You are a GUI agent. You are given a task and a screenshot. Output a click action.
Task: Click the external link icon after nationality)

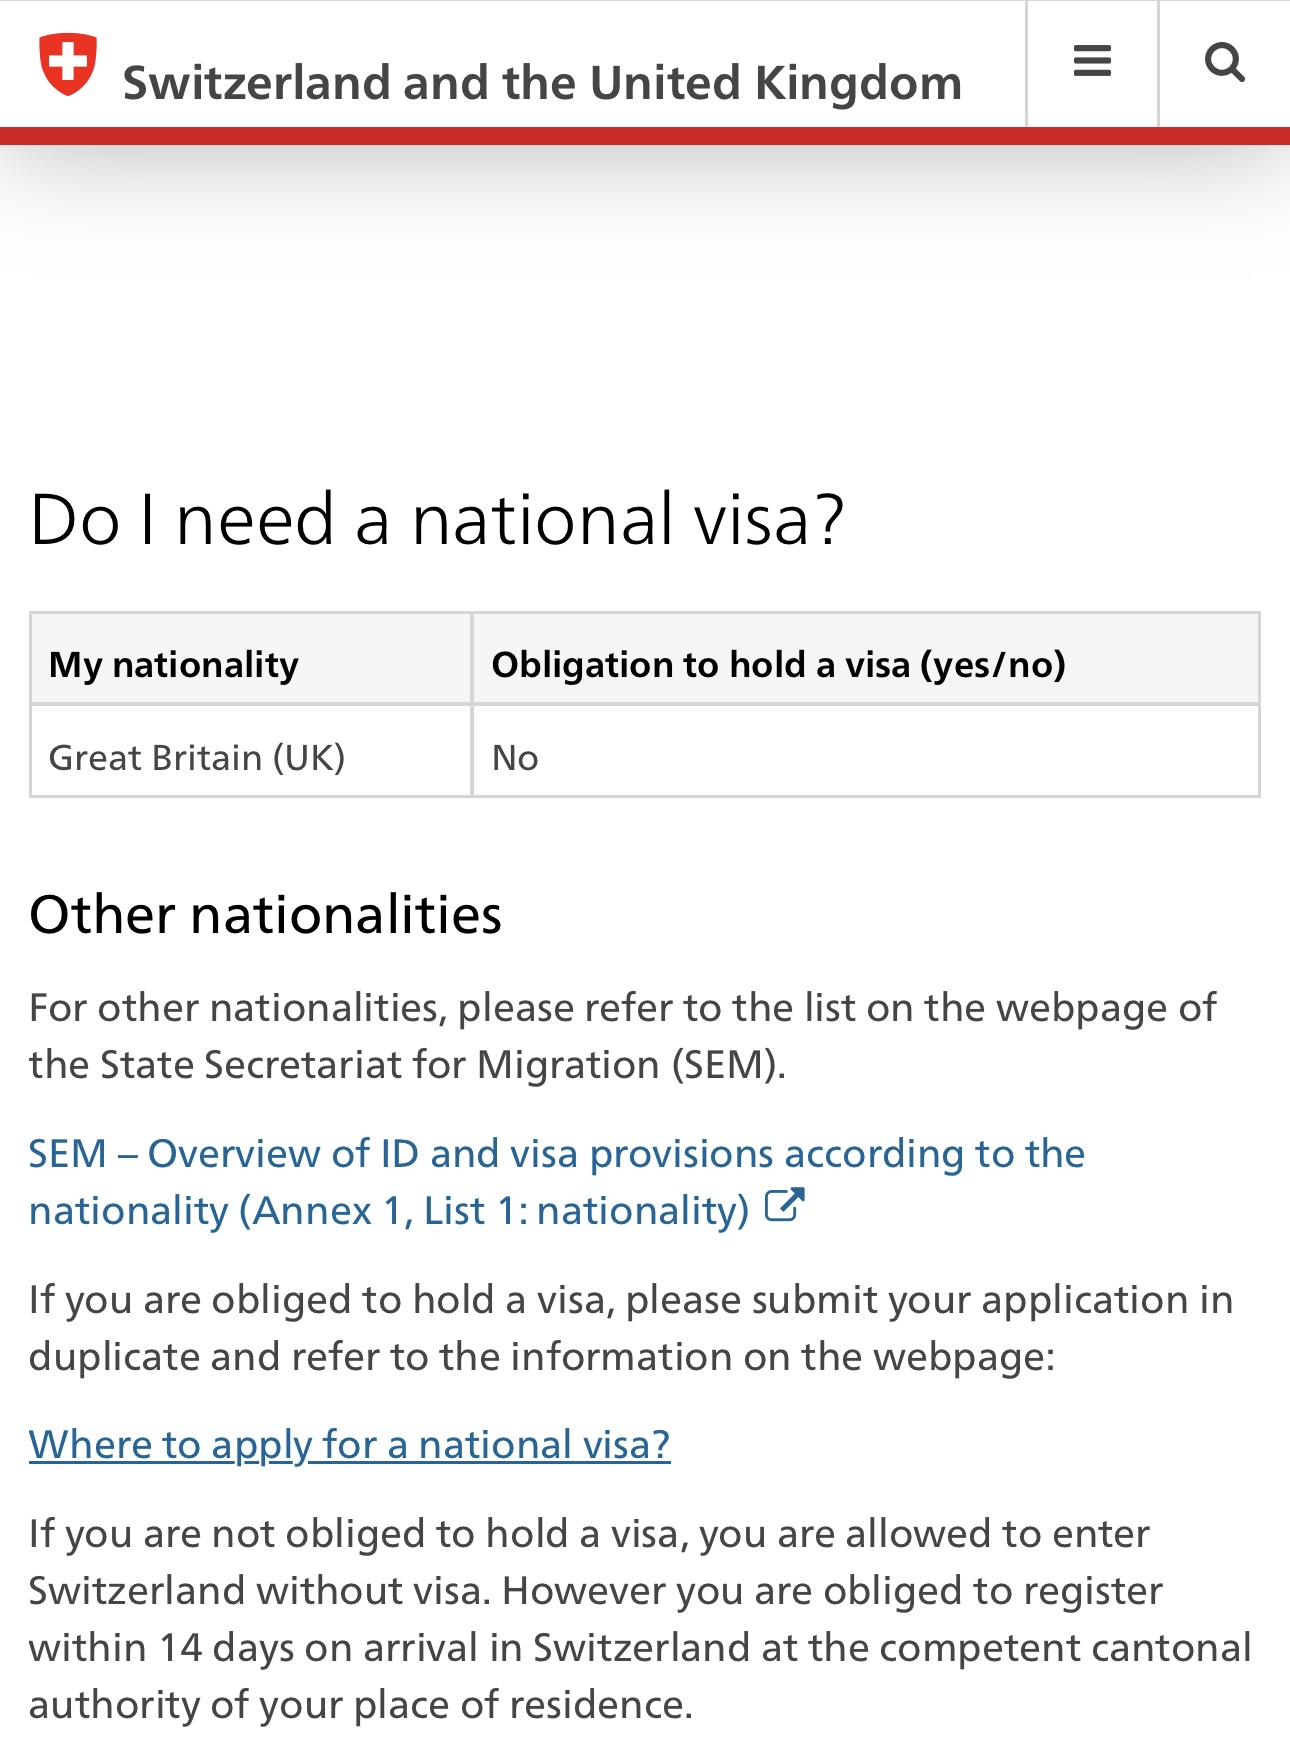tap(785, 1206)
